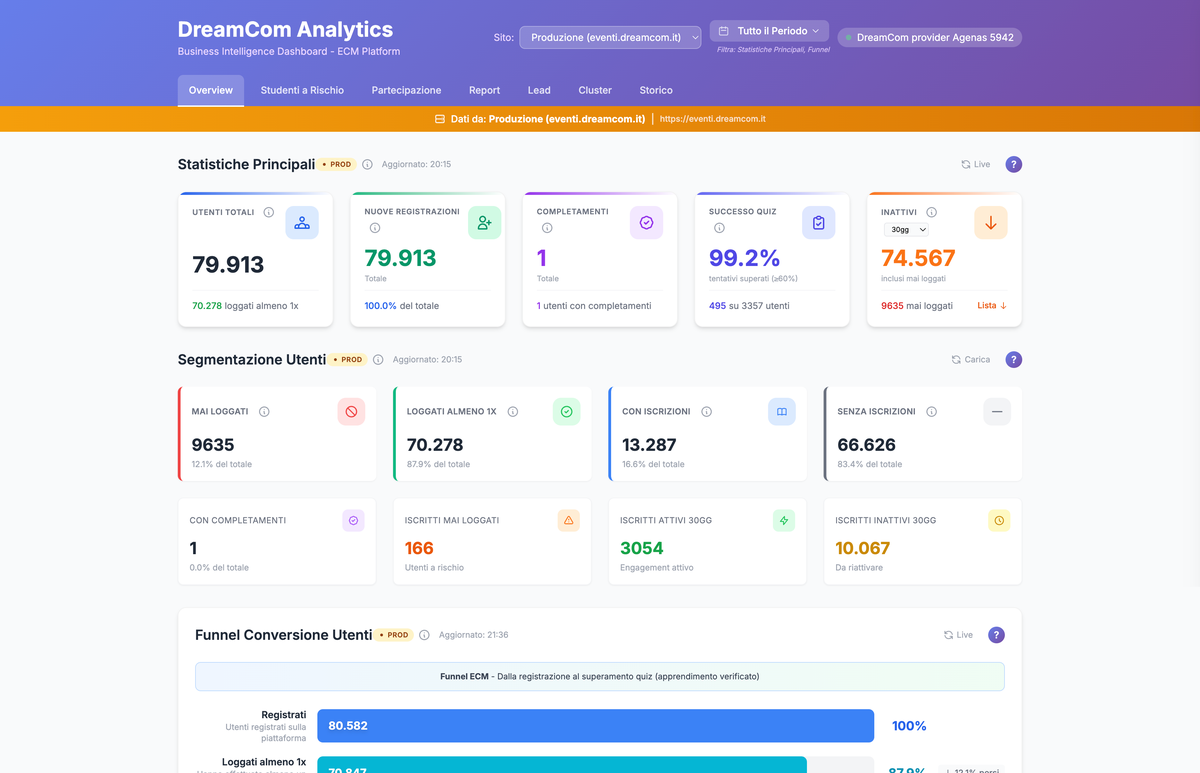Viewport: 1200px width, 773px height.
Task: Click the blue Registrati 100% progress bar
Action: coord(595,725)
